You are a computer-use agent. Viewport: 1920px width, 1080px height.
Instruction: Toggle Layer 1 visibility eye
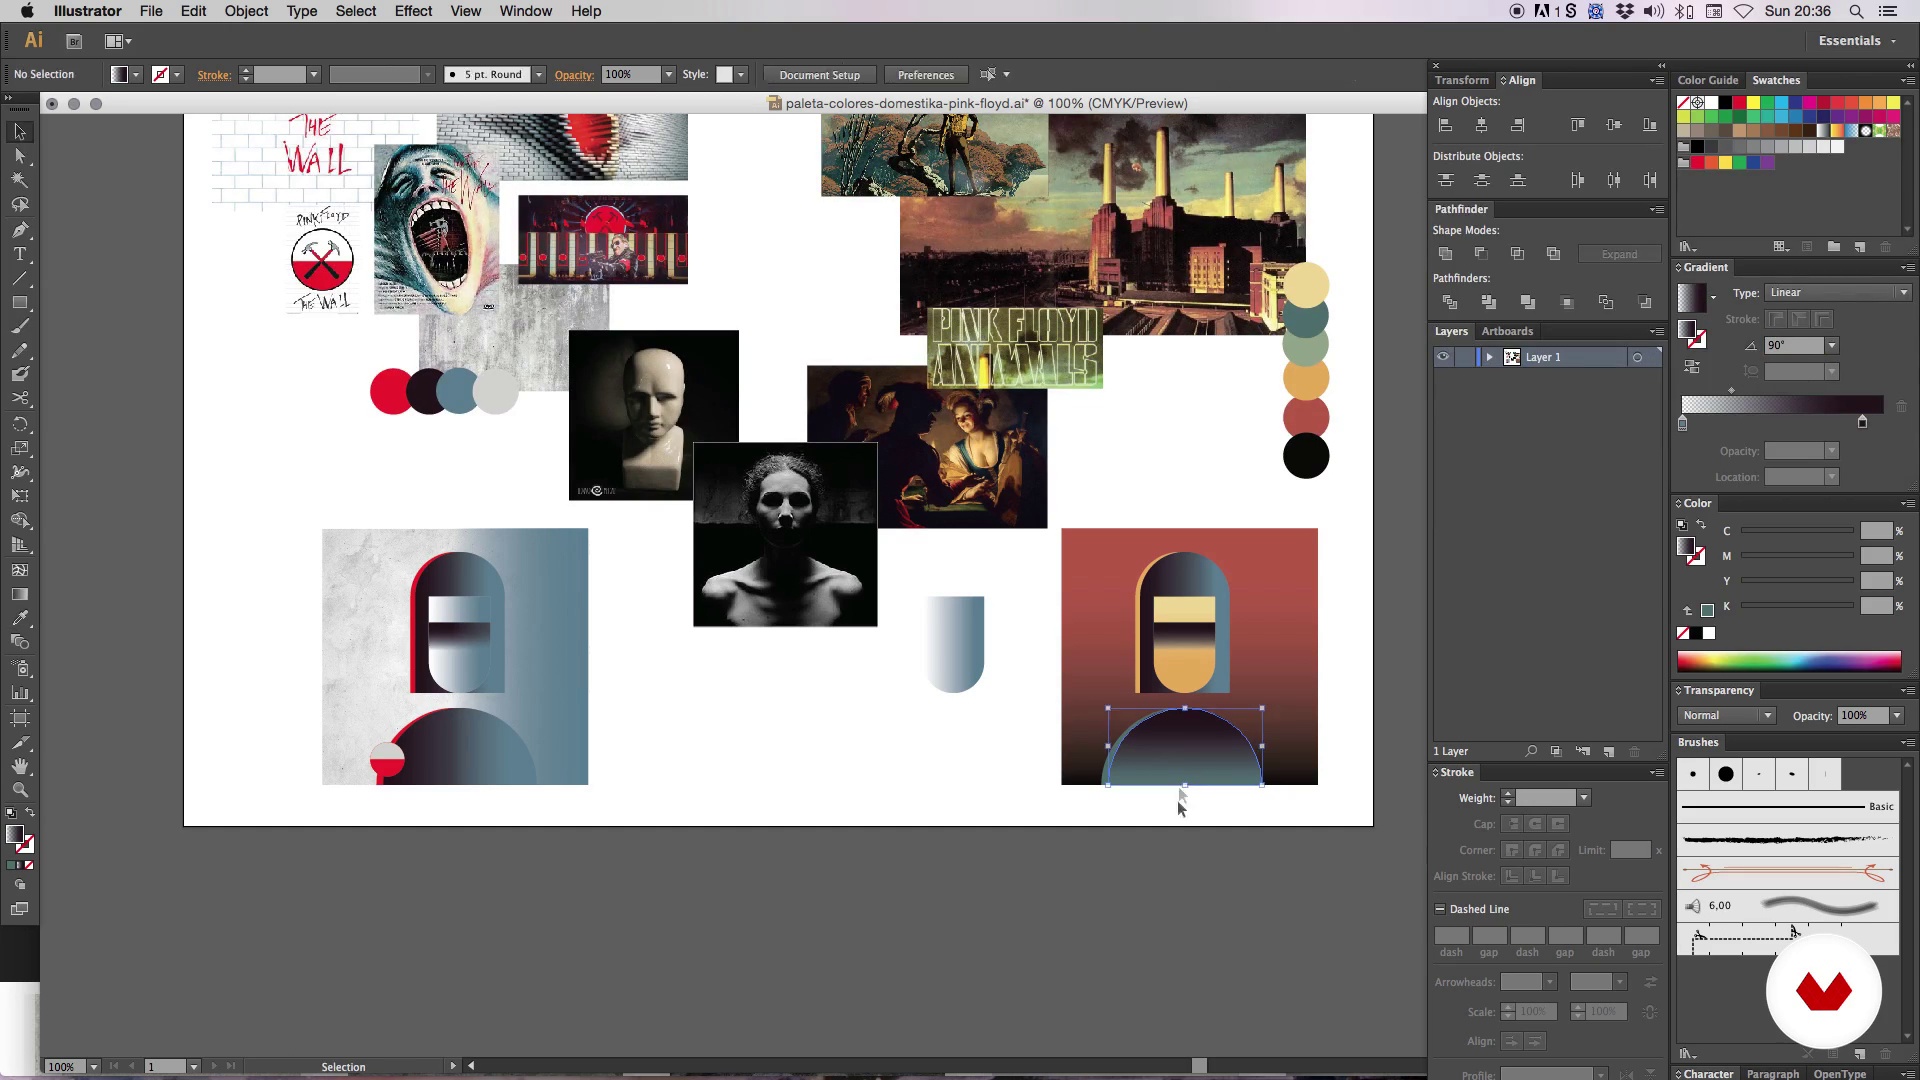(1443, 357)
